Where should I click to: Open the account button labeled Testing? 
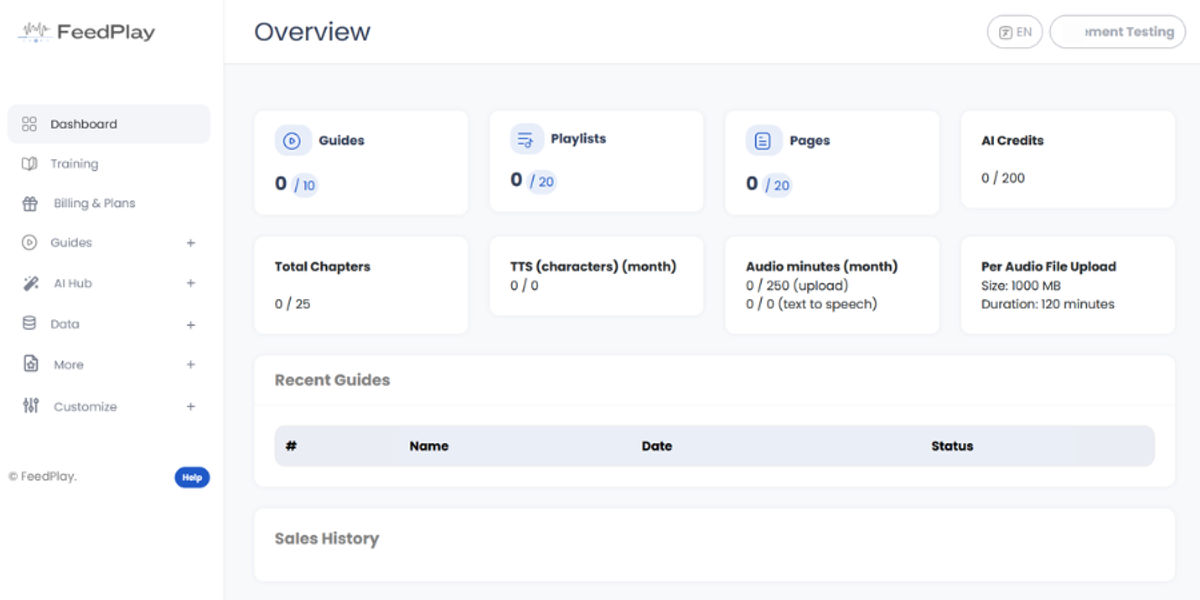pyautogui.click(x=1118, y=32)
